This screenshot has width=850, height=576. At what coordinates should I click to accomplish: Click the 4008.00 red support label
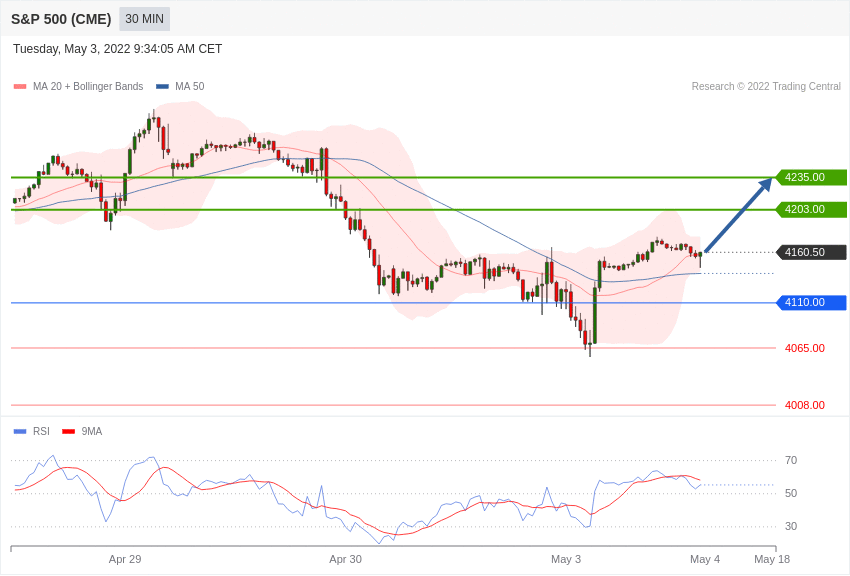click(804, 405)
